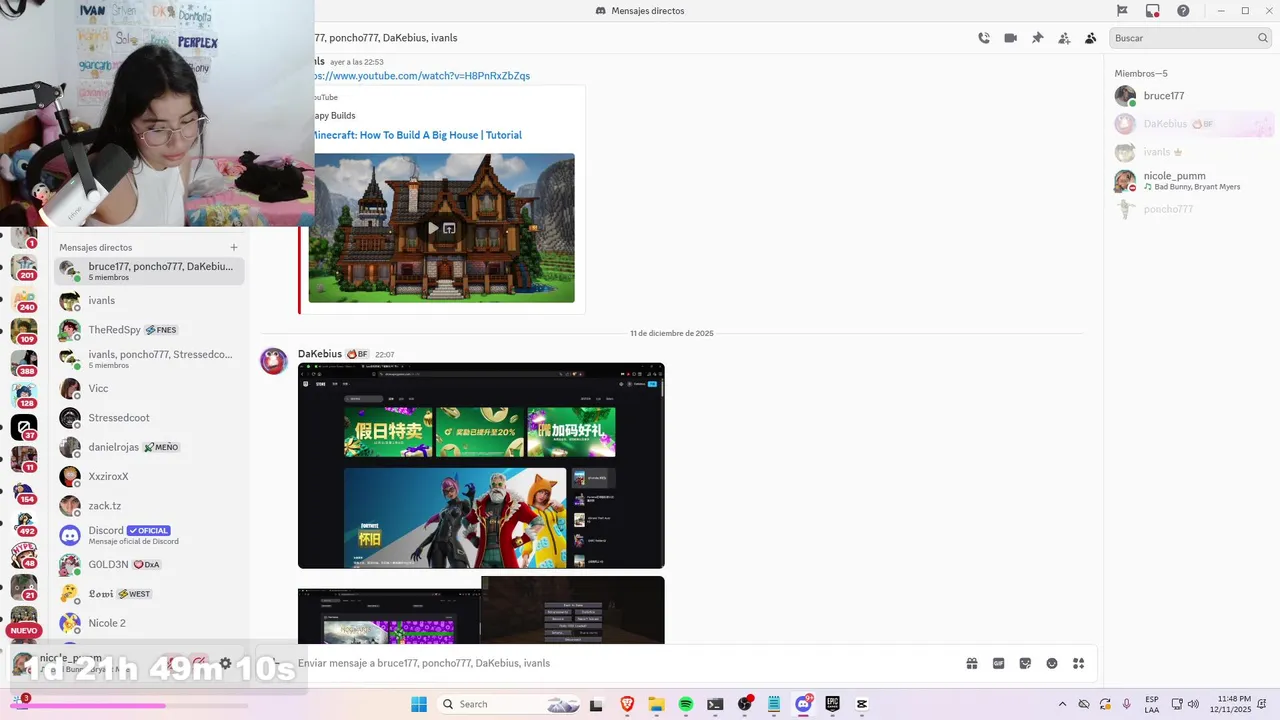Open the ivanls, poncho777, Stressedcoot group
The image size is (1280, 720).
[149, 359]
